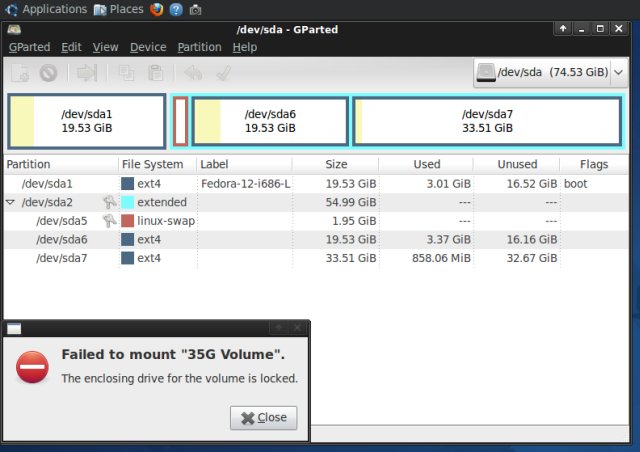Viewport: 640px width, 452px height.
Task: Click the Label column header
Action: pos(244,165)
